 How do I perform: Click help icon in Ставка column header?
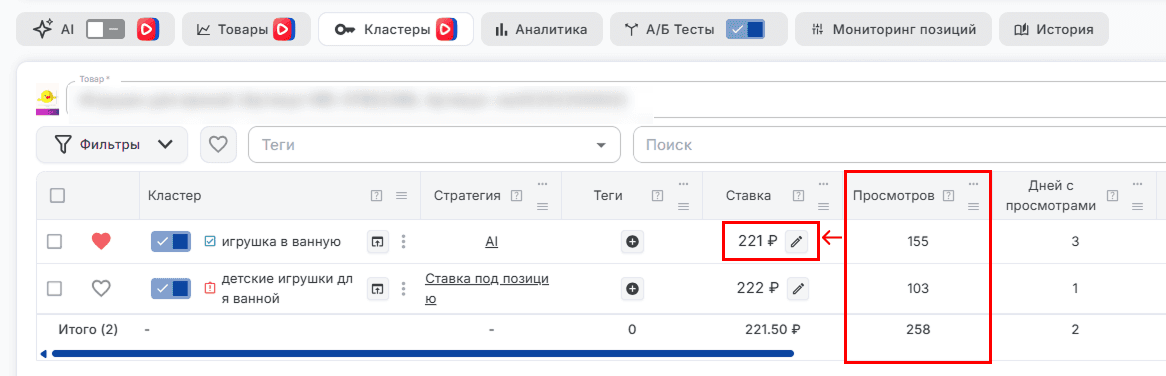click(x=799, y=195)
